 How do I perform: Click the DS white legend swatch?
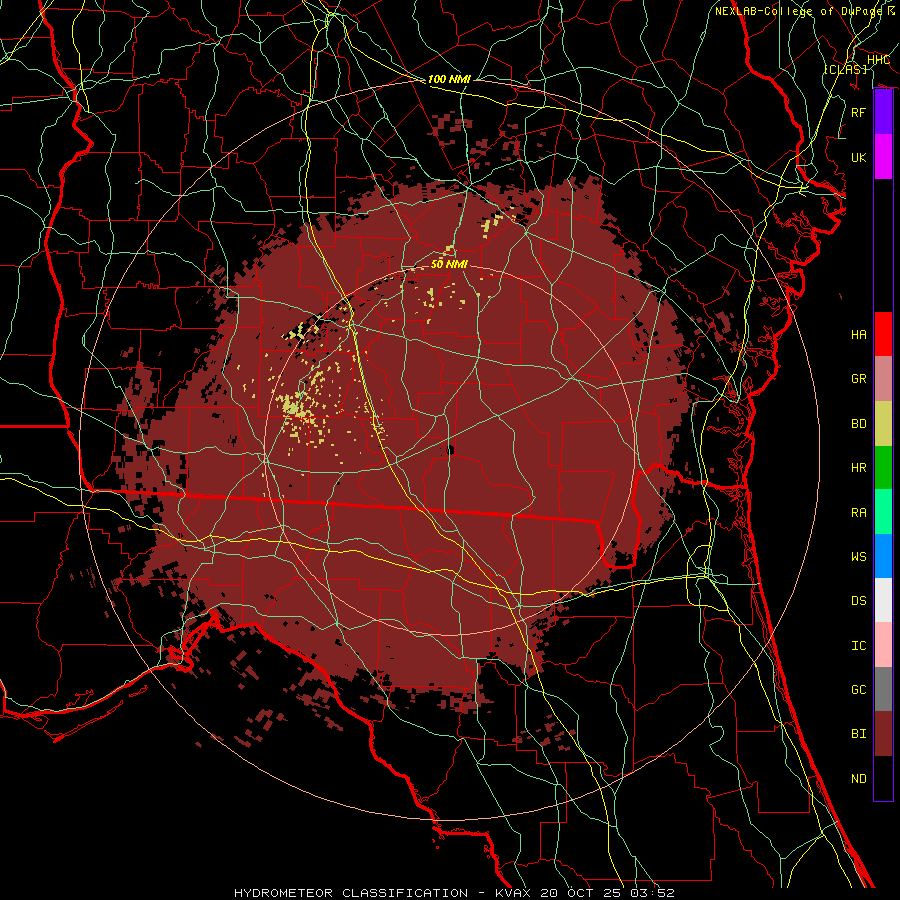coord(883,600)
